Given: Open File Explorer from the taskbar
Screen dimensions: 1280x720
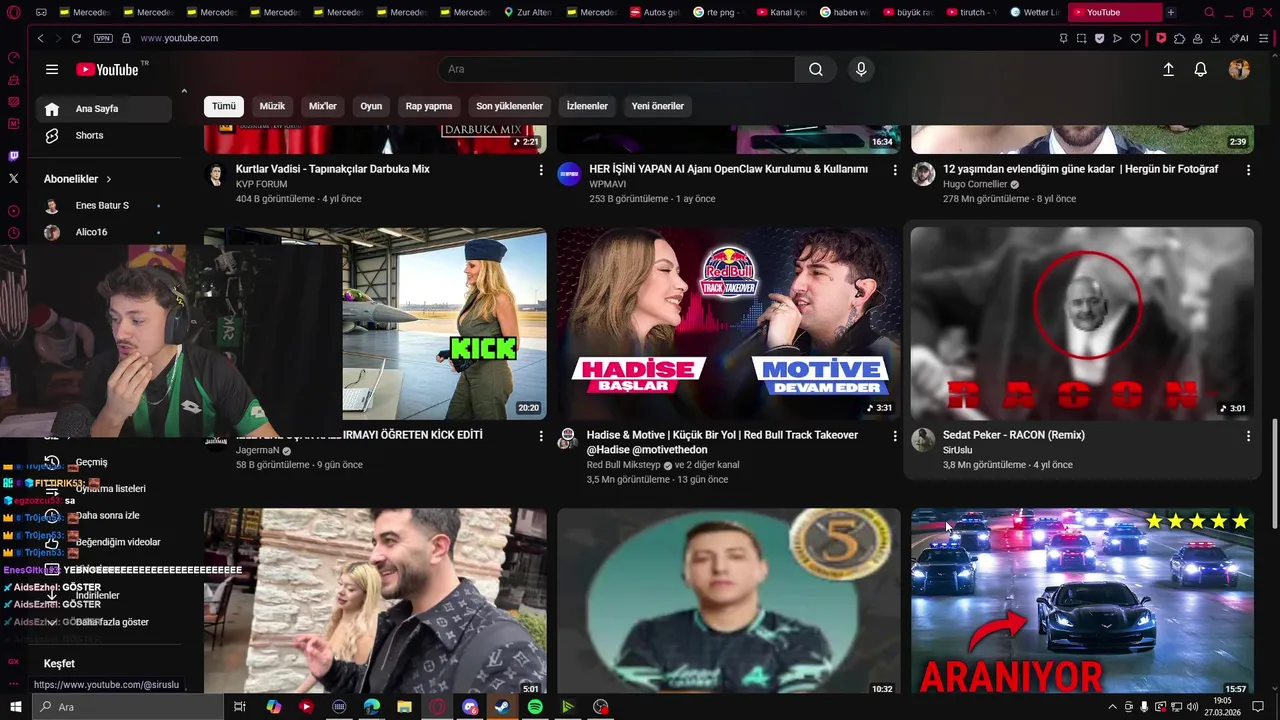Looking at the screenshot, I should 404,707.
